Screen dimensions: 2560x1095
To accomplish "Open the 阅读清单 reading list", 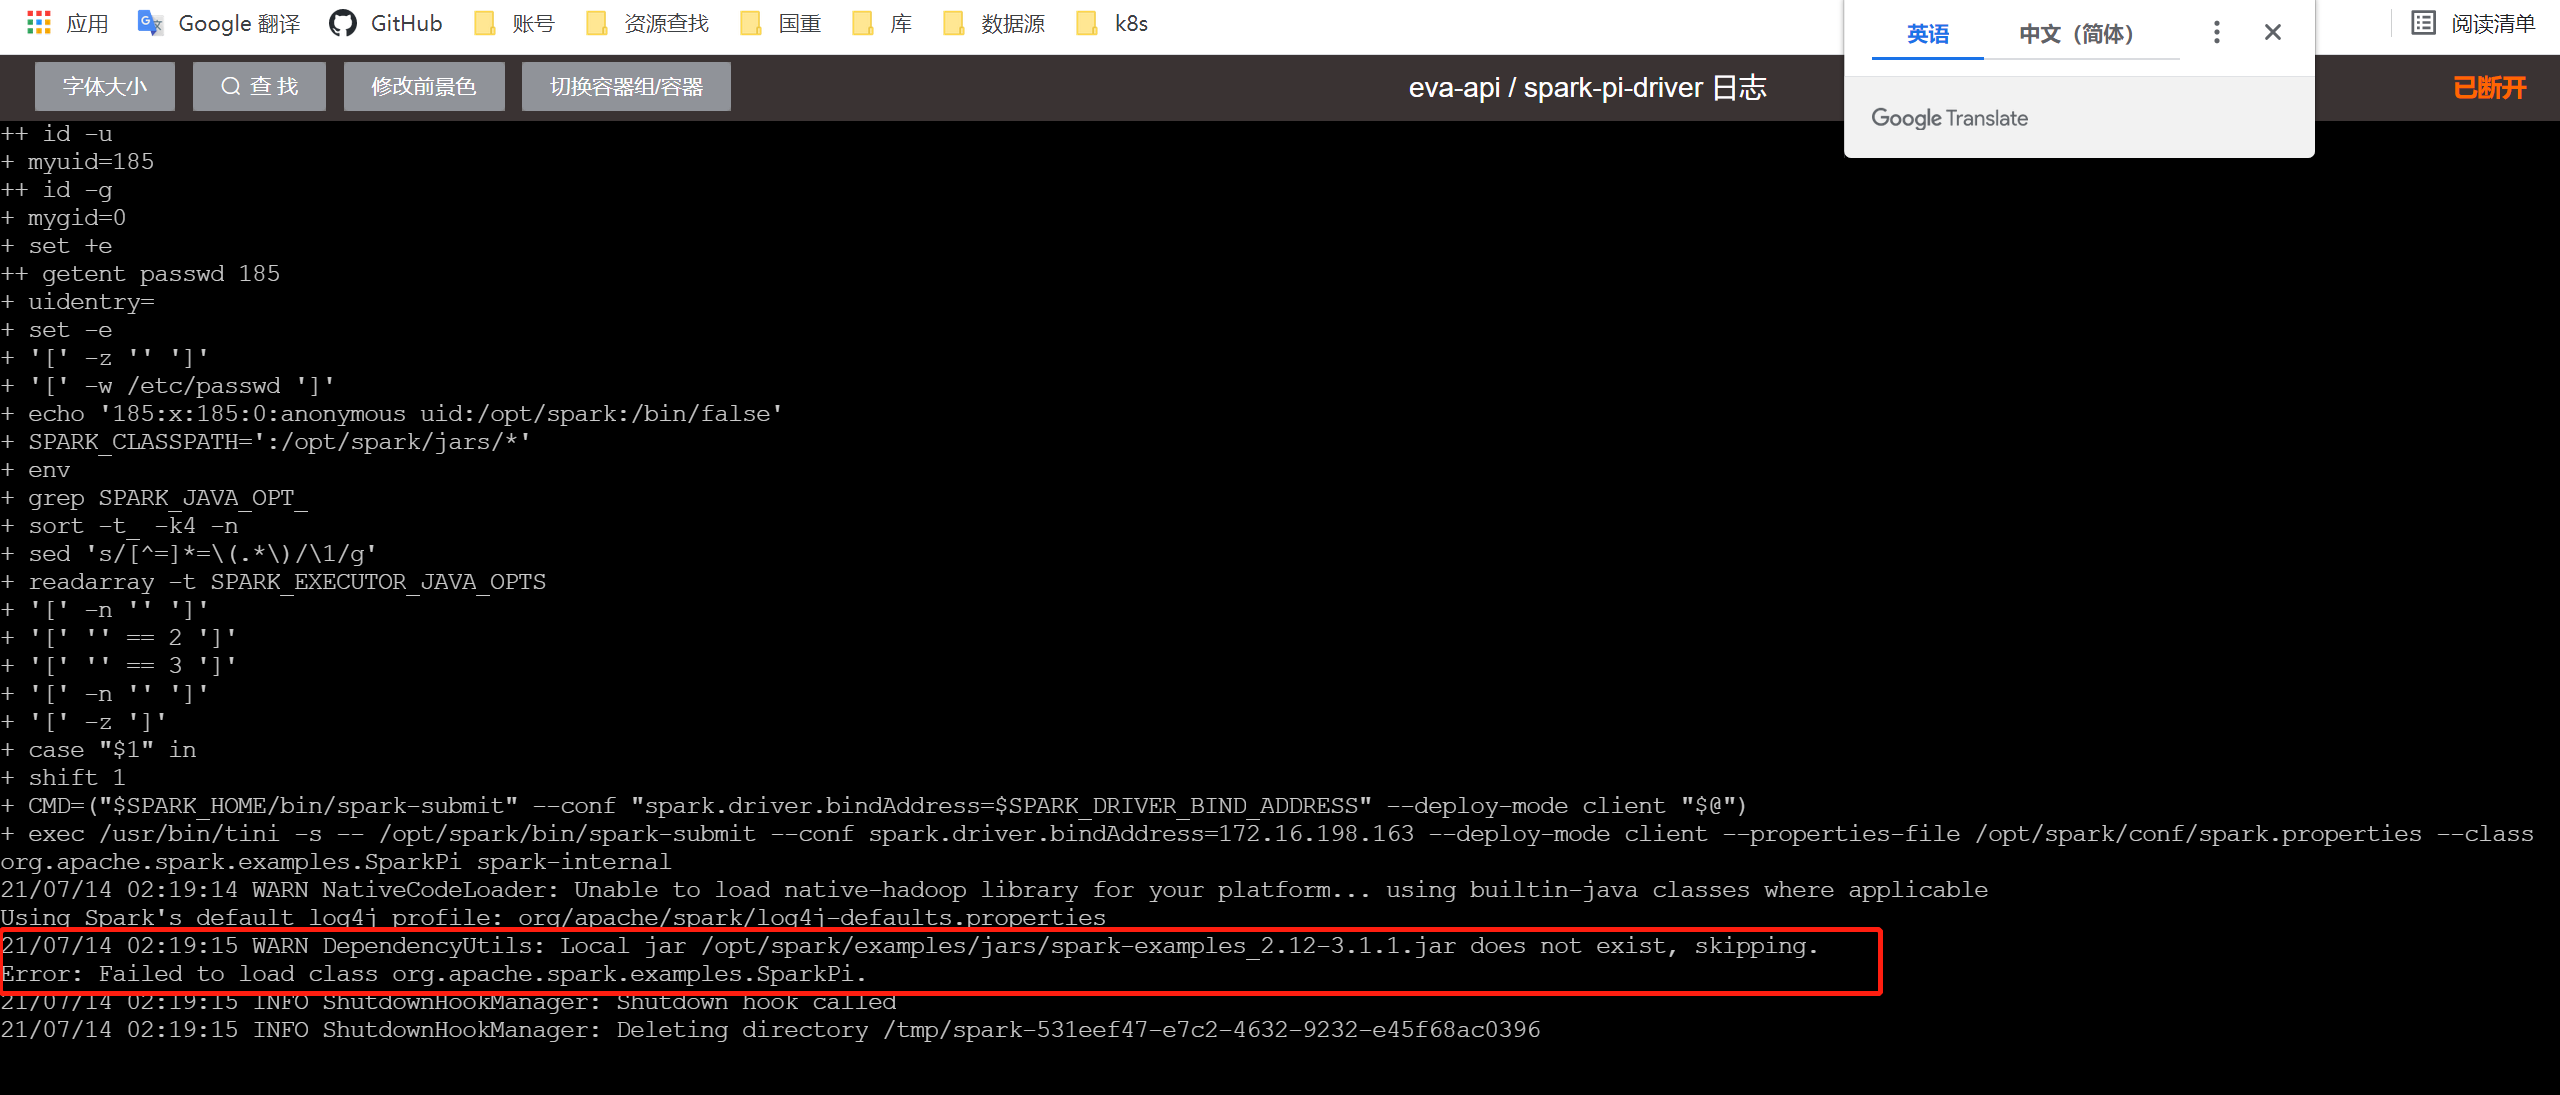I will tap(2476, 23).
